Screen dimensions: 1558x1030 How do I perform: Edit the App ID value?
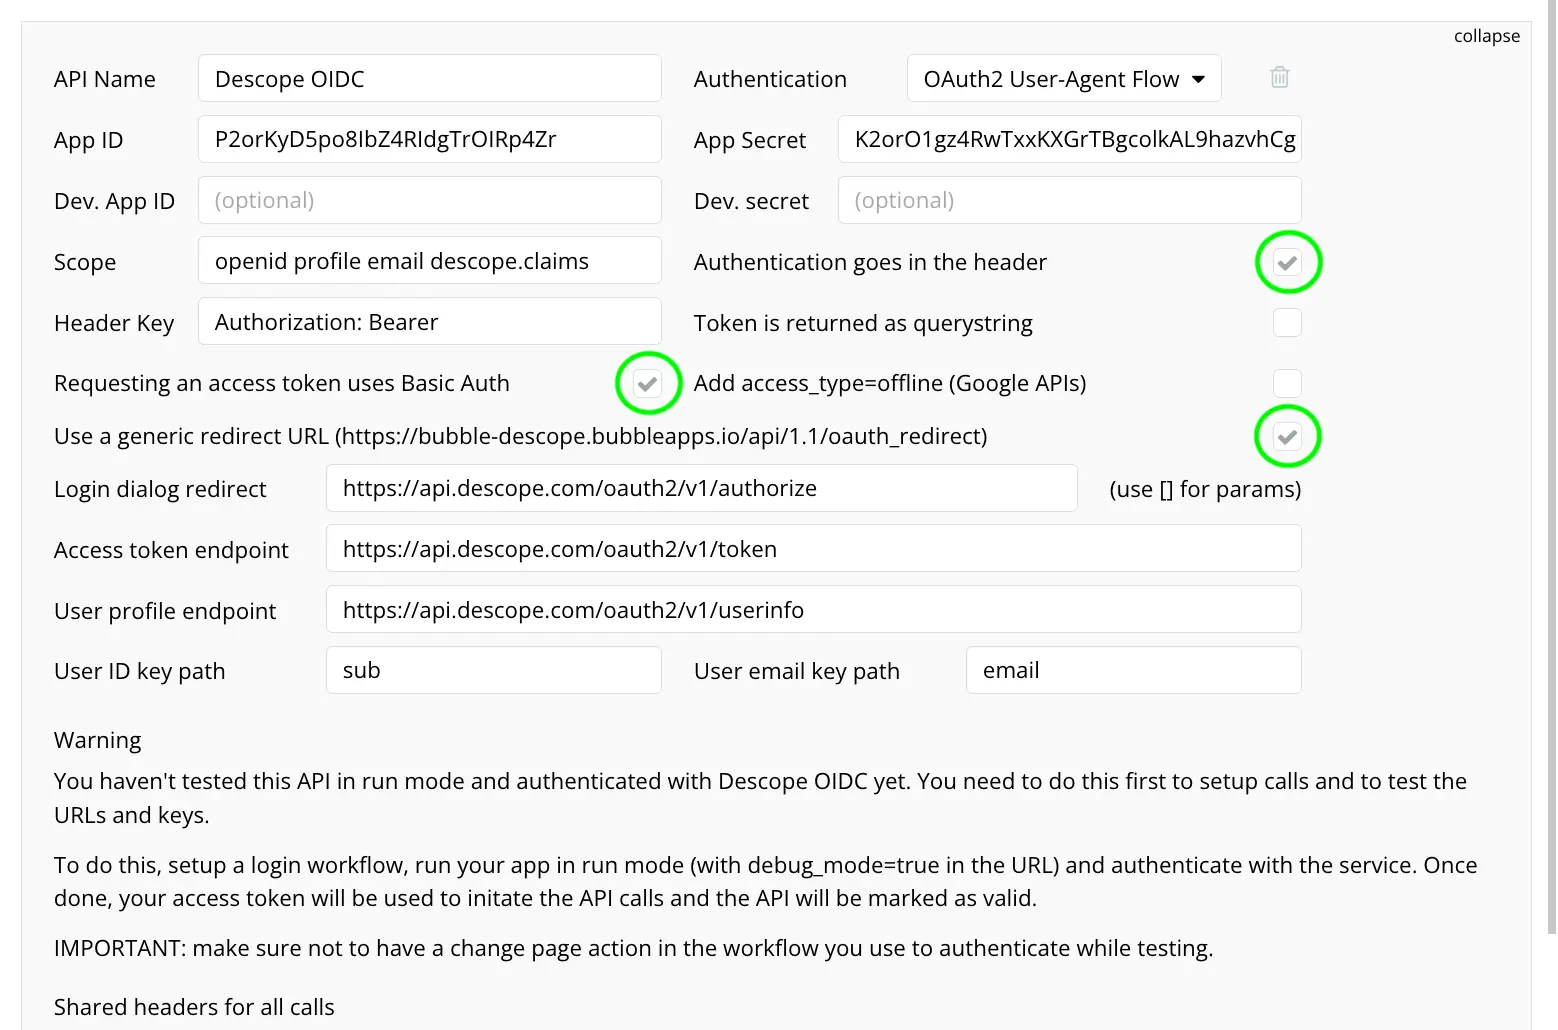pyautogui.click(x=429, y=139)
